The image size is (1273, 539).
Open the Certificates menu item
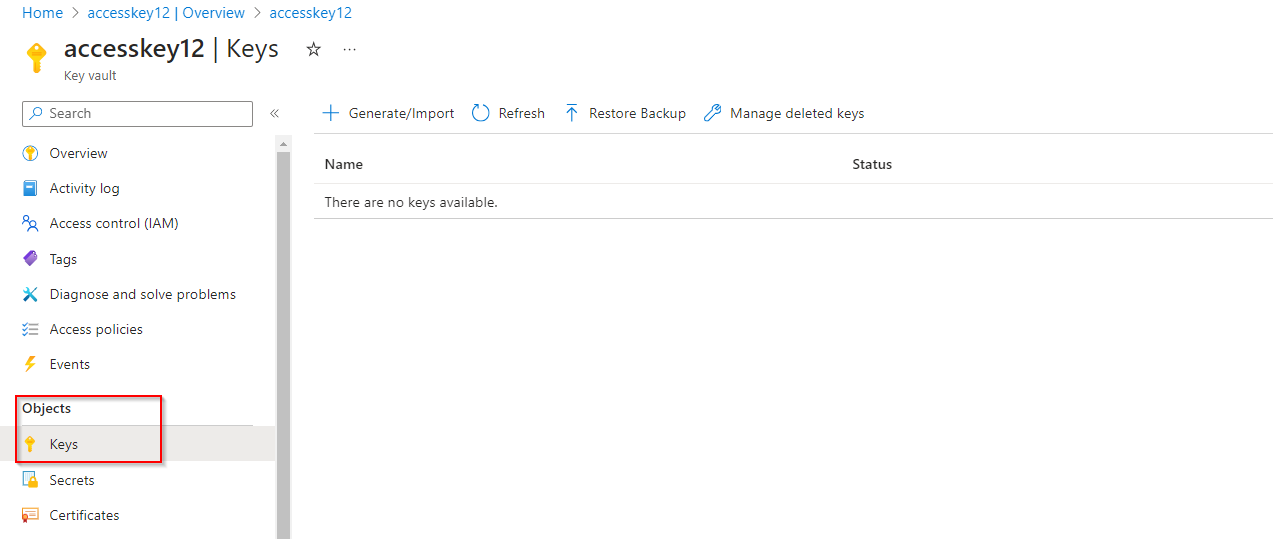[x=84, y=515]
